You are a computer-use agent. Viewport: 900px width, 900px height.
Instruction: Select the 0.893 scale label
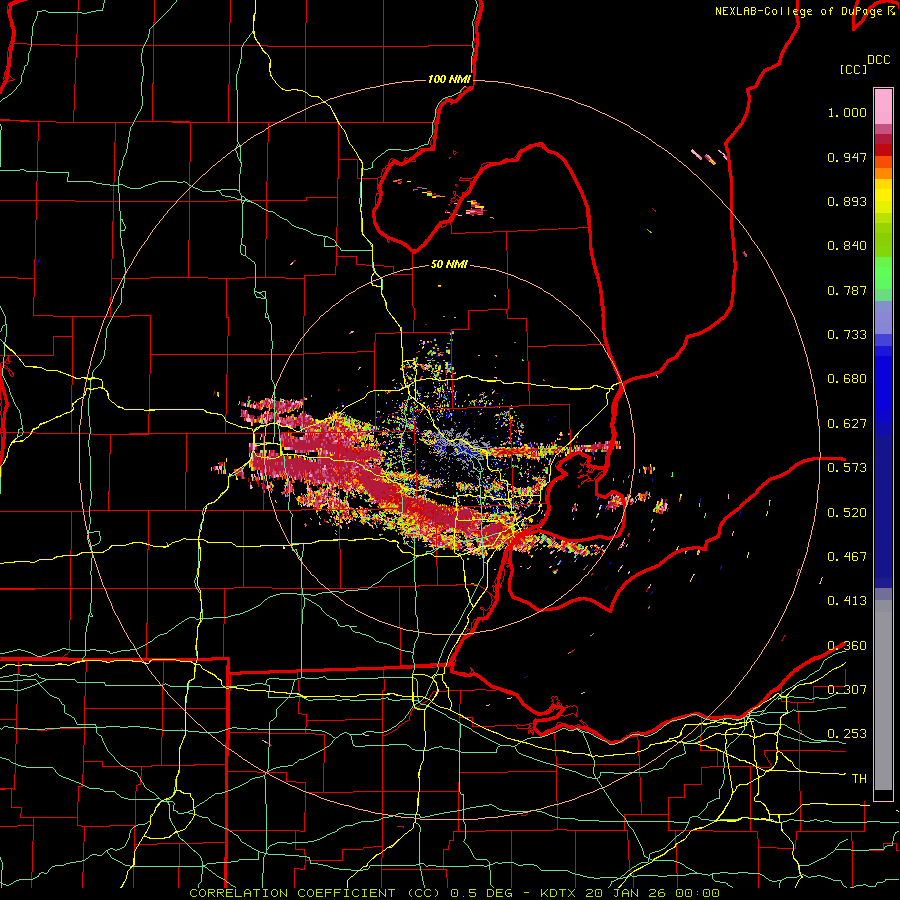coord(847,201)
